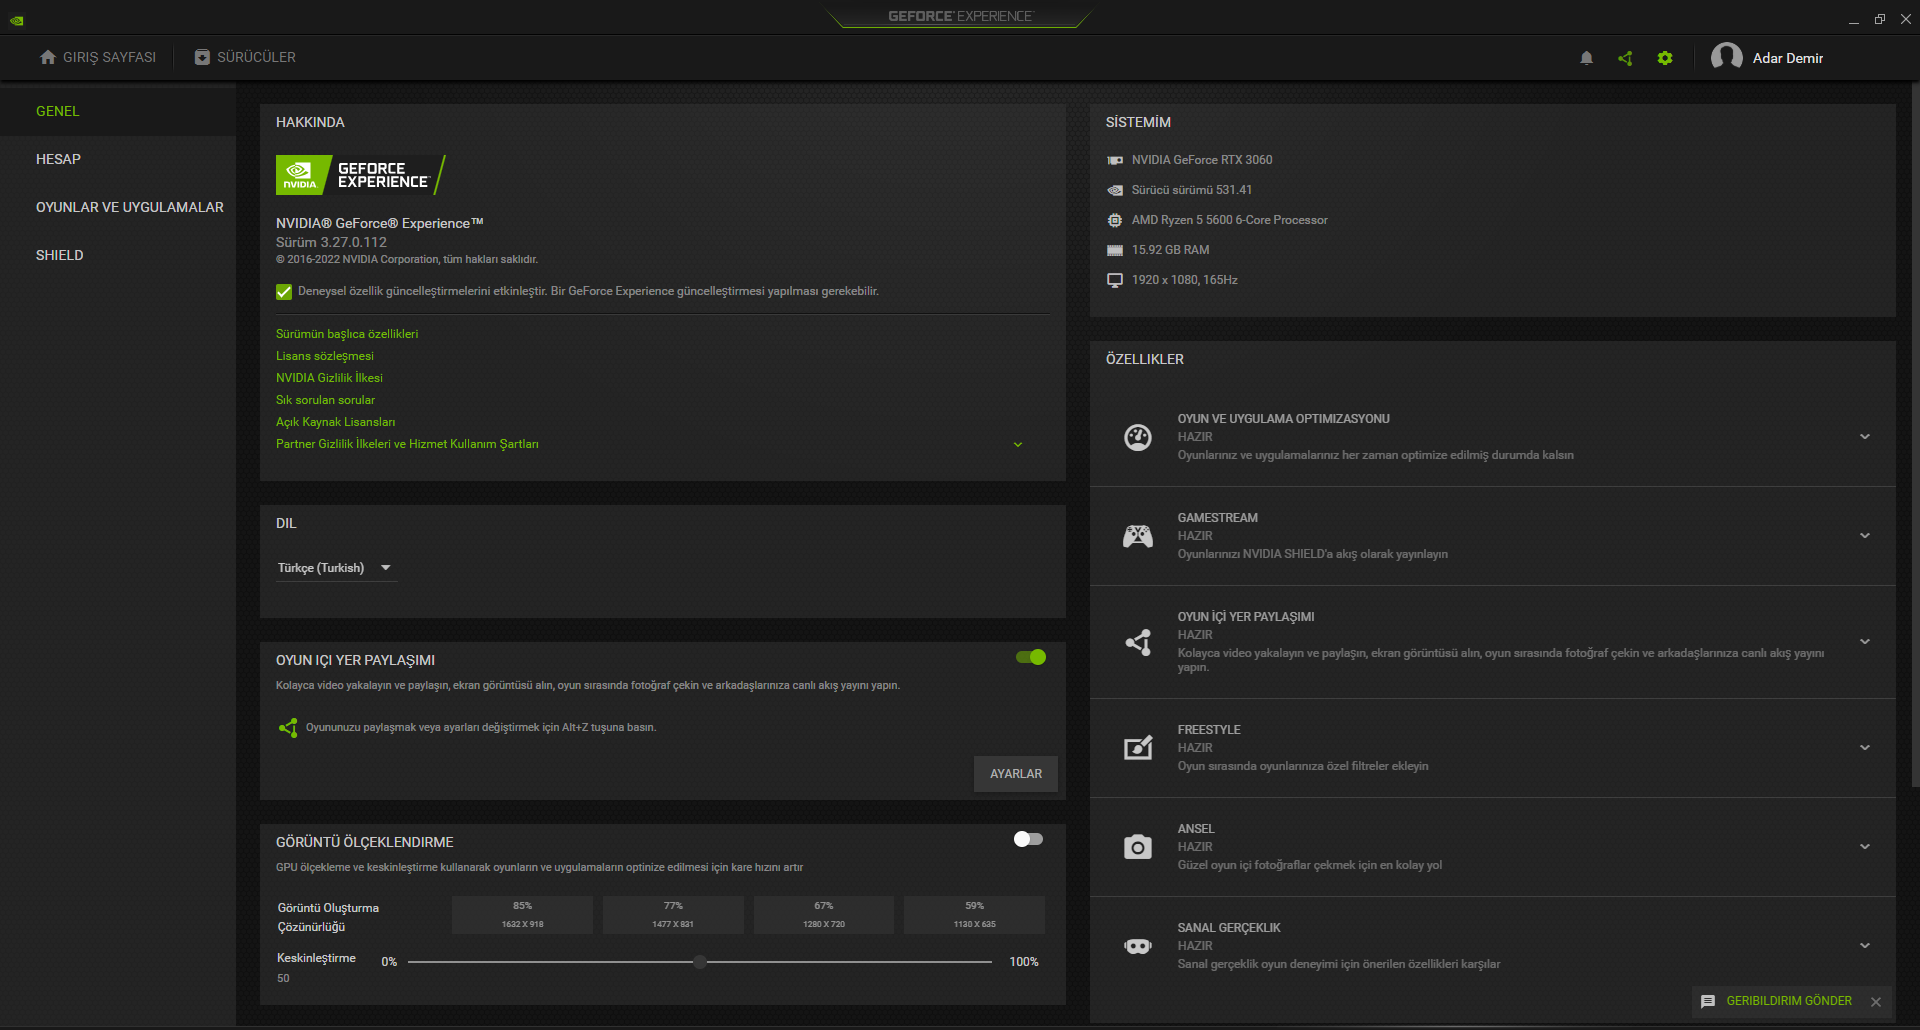Expand the GAMESTREAM feature row

click(1865, 536)
